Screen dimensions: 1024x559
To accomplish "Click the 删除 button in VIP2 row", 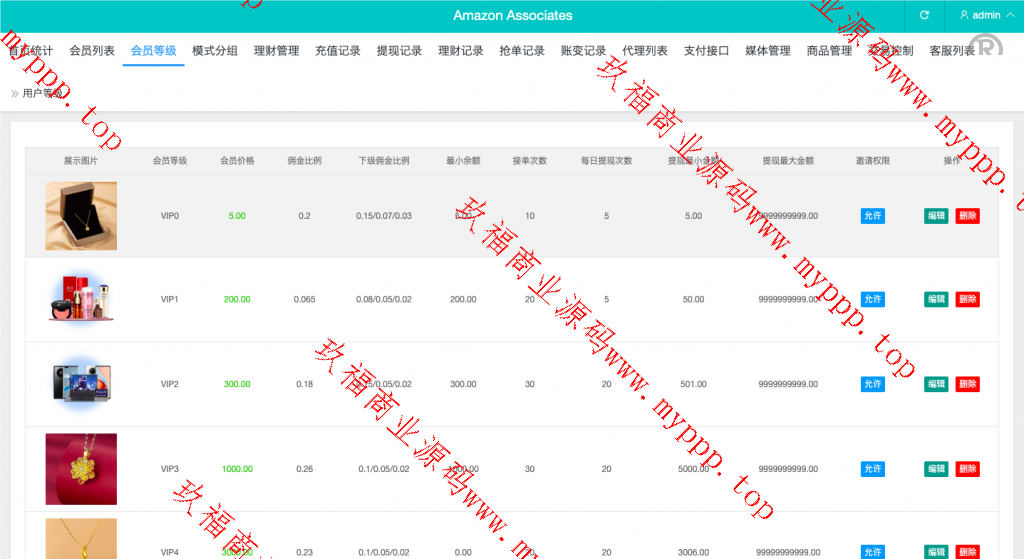I will pyautogui.click(x=967, y=384).
